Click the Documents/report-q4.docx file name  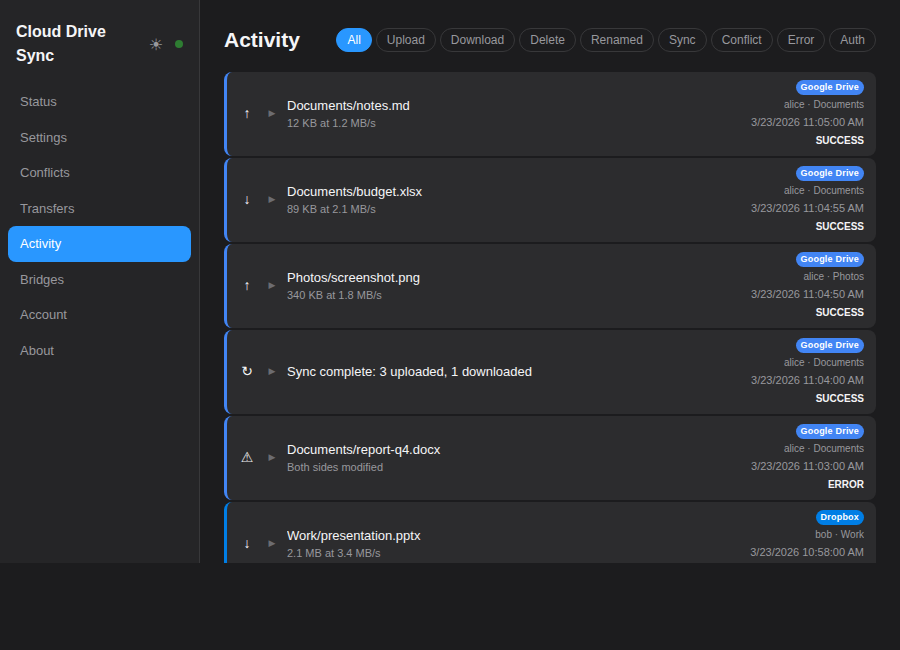(363, 450)
